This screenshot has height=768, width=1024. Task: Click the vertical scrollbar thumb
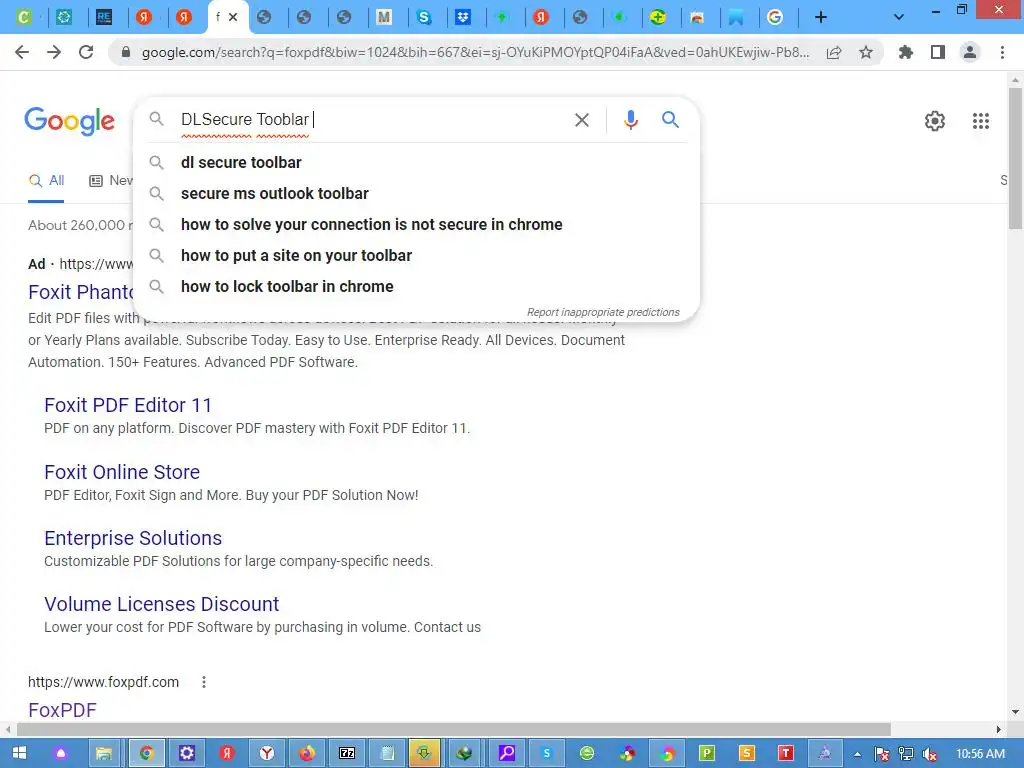click(1015, 159)
